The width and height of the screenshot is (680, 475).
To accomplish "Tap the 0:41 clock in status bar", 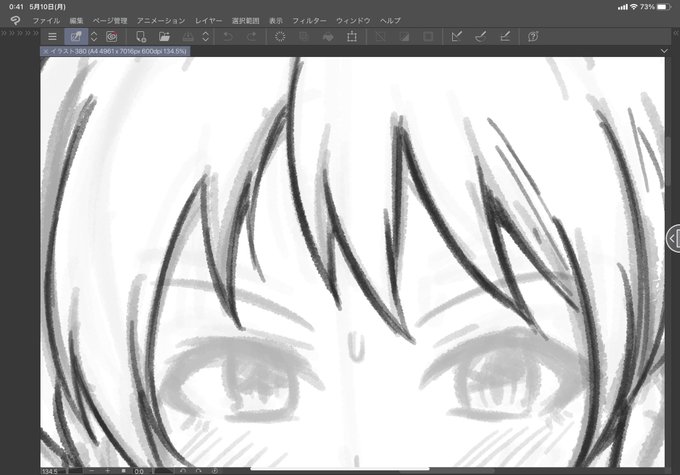I will coord(16,7).
